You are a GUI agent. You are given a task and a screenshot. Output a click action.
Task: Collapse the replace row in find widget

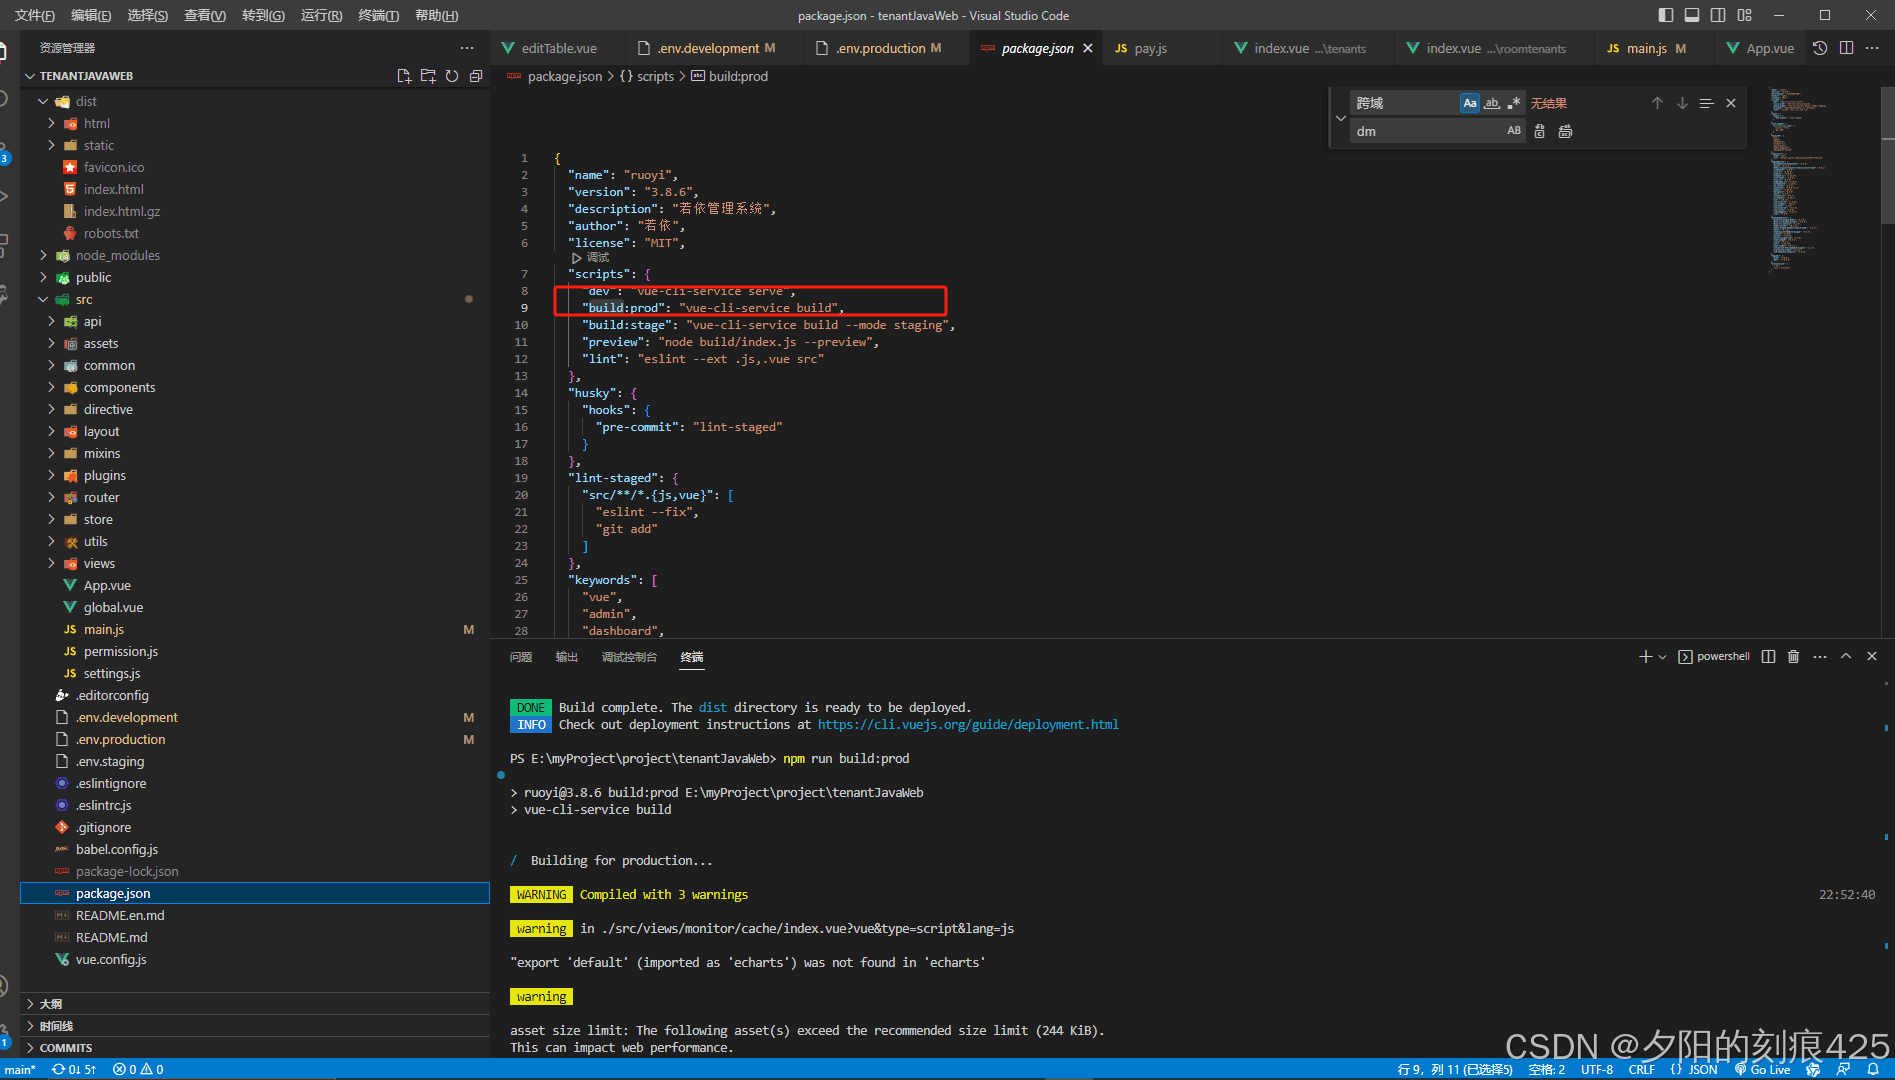pyautogui.click(x=1341, y=118)
